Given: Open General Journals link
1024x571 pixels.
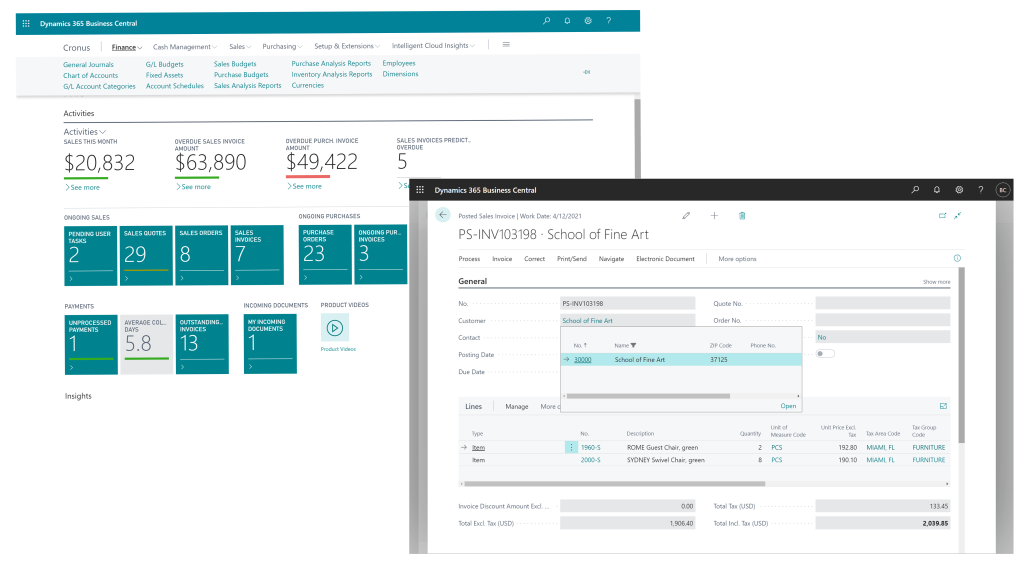Looking at the screenshot, I should click(88, 65).
